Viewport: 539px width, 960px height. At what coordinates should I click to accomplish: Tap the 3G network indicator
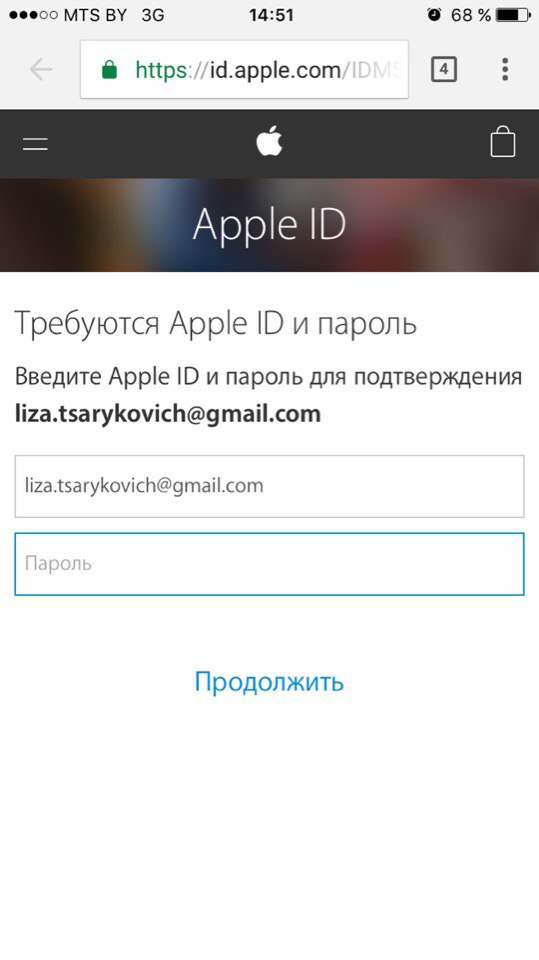(153, 15)
